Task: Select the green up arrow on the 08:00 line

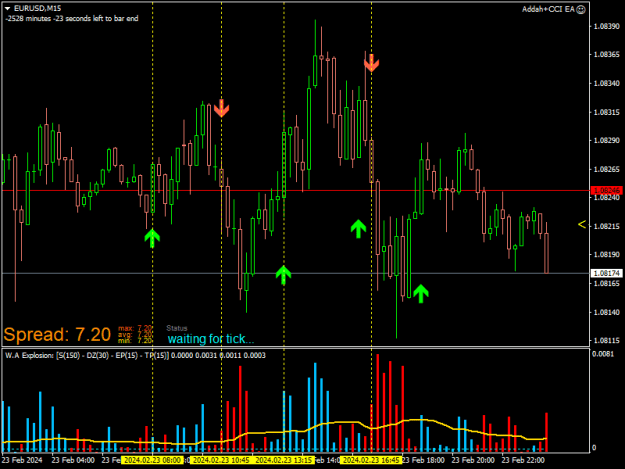Action: (x=152, y=238)
